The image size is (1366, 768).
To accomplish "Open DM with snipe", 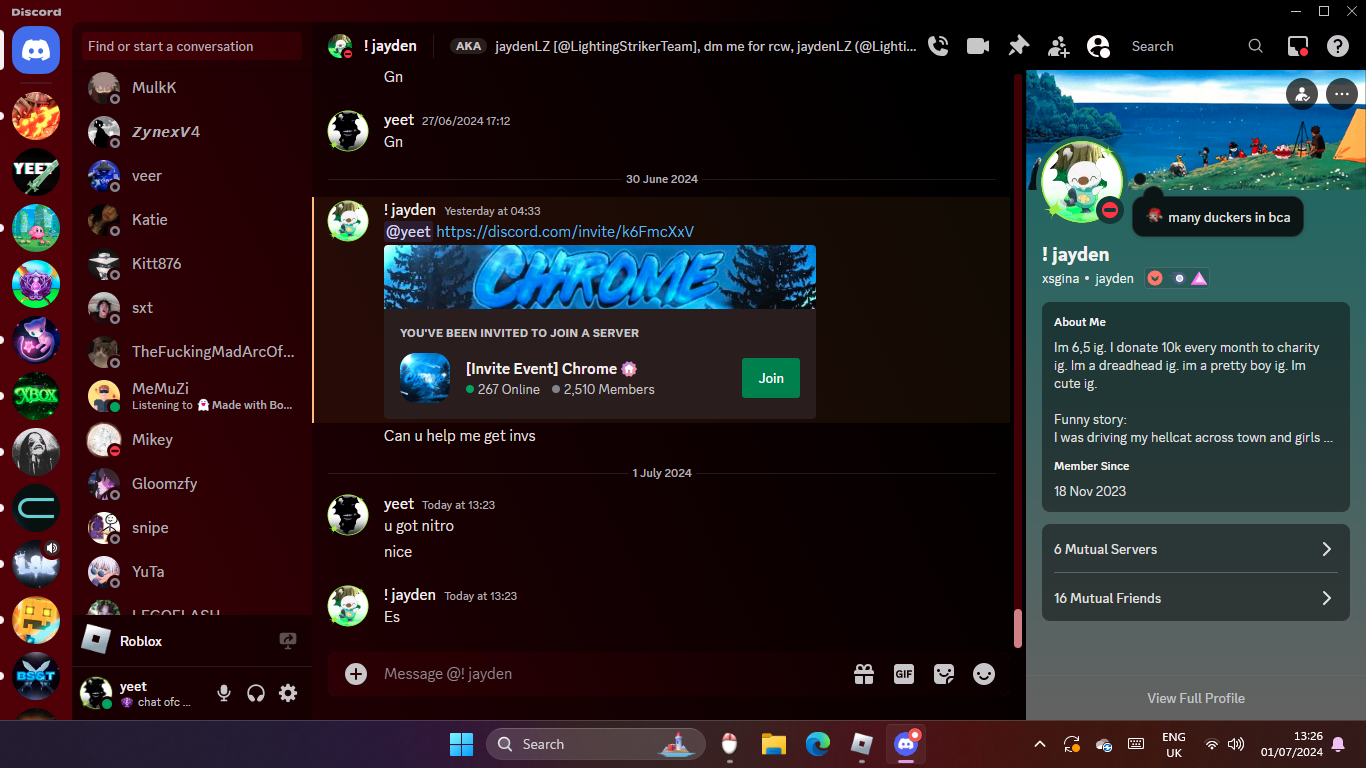I will tap(192, 528).
